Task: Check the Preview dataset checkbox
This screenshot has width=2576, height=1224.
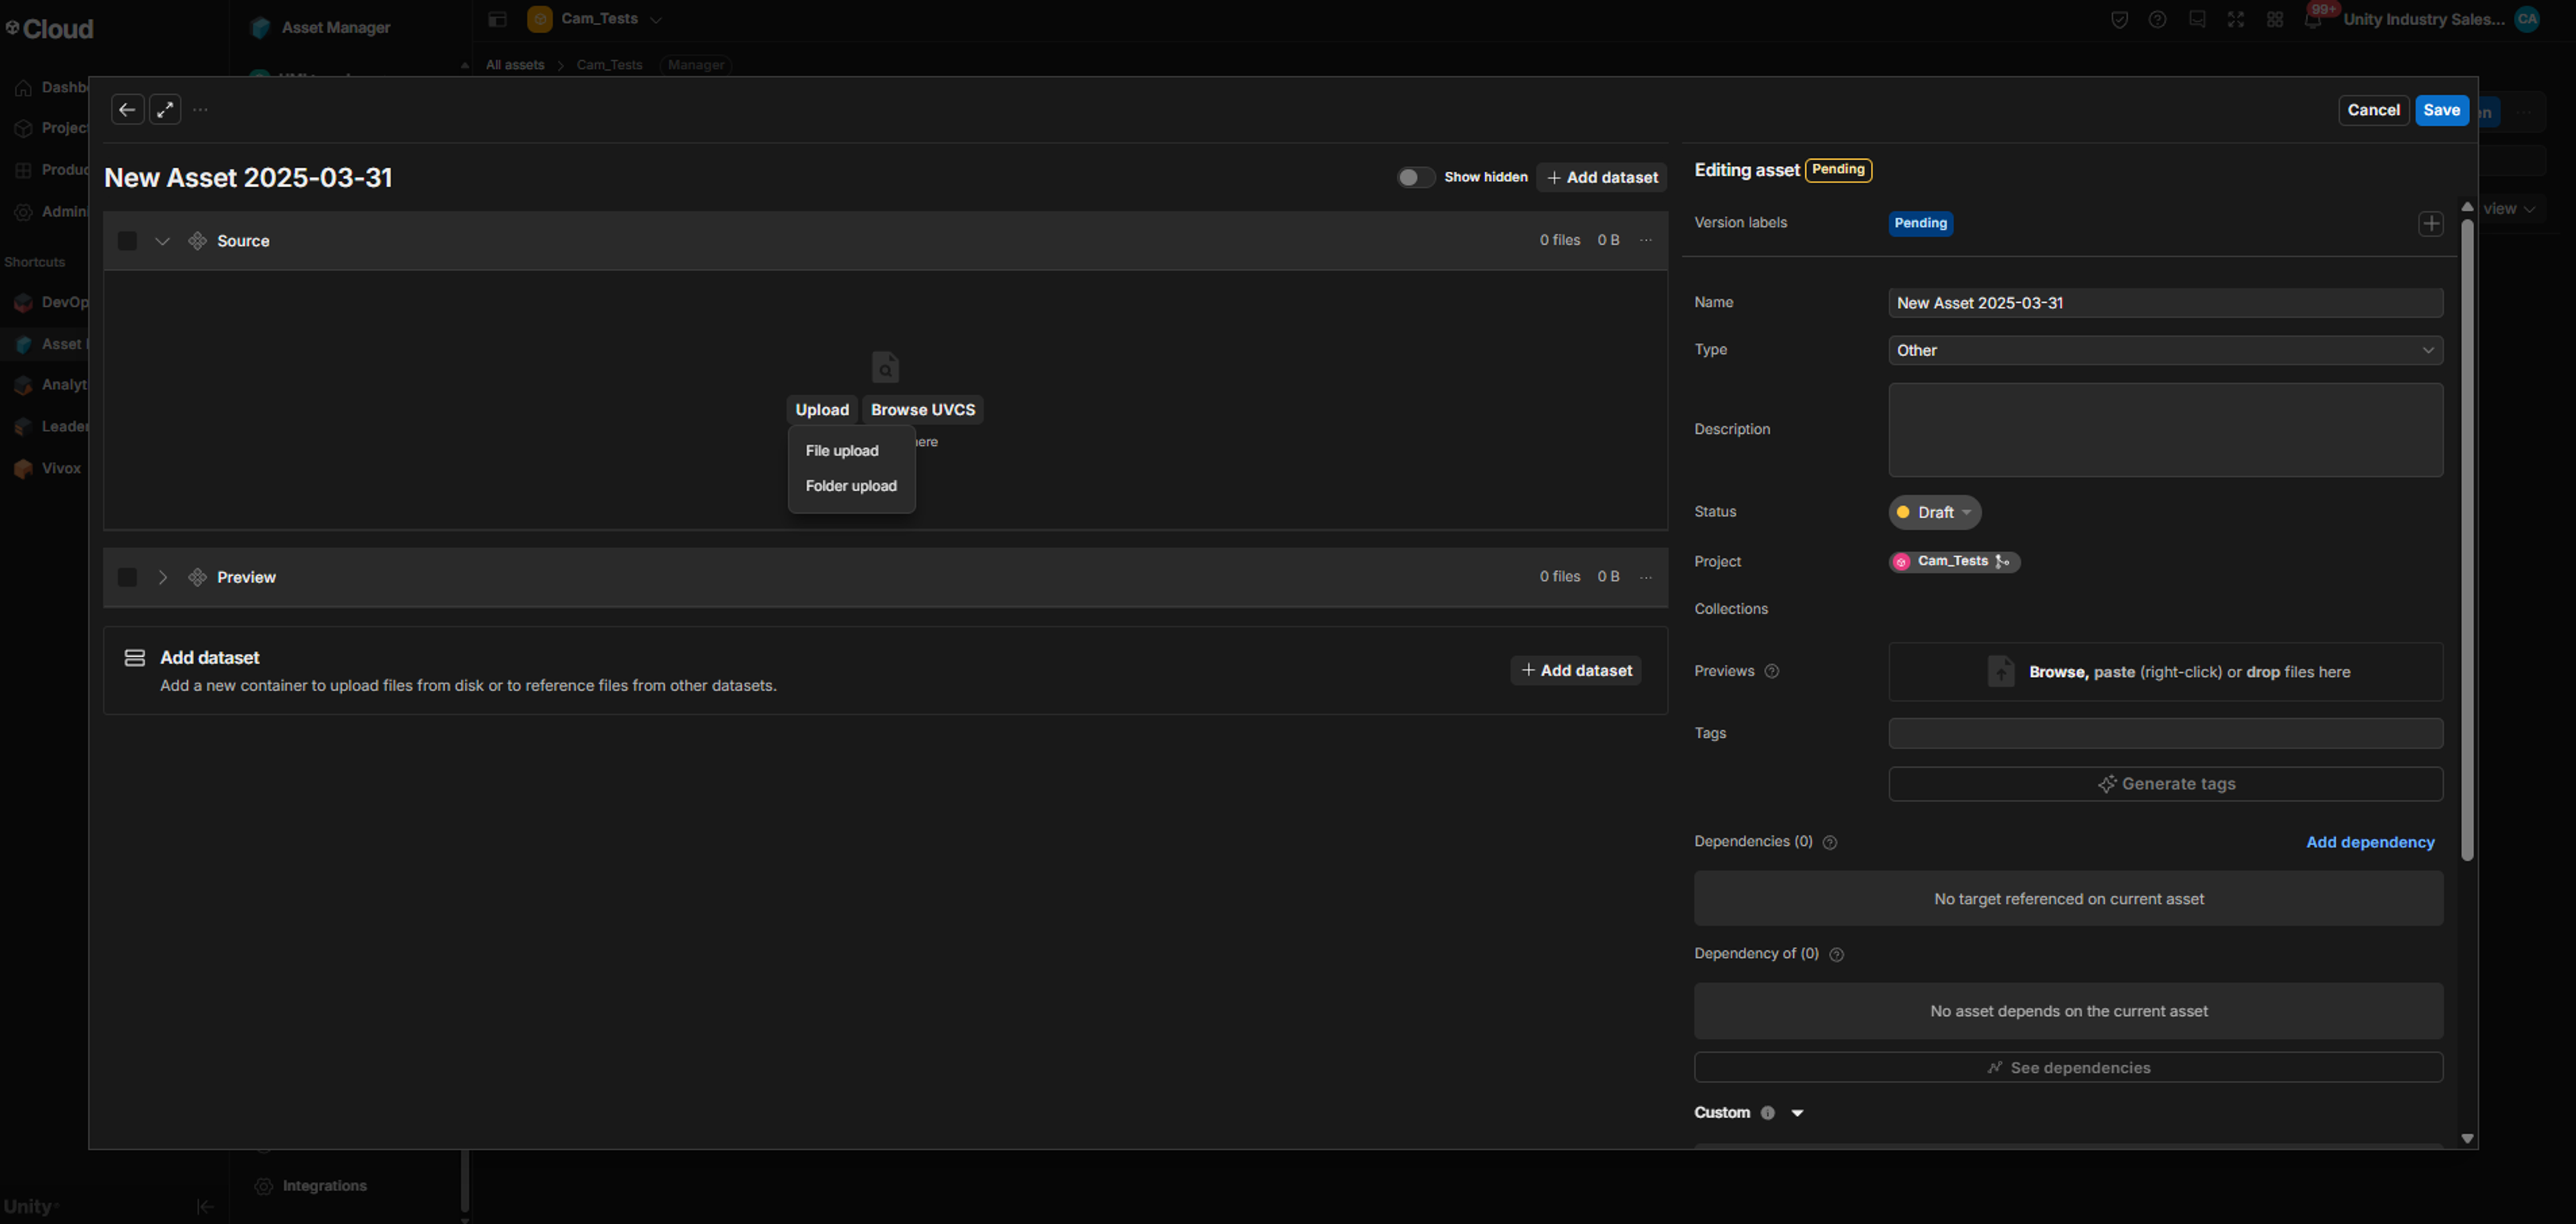Action: click(x=127, y=577)
